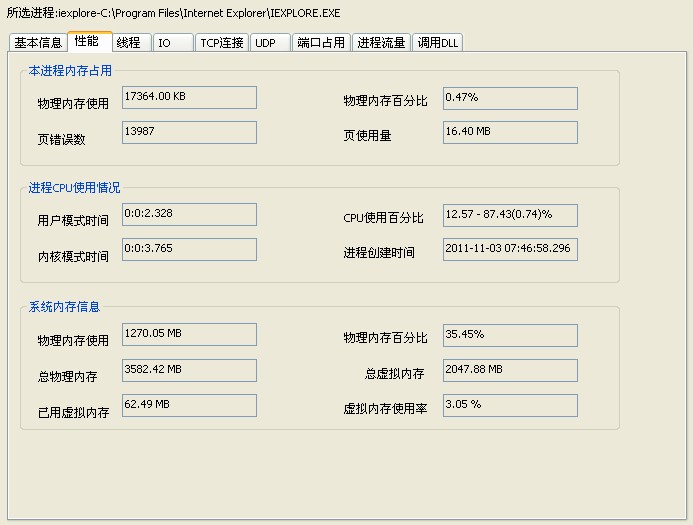Open the 进程流量 tab

click(x=382, y=43)
